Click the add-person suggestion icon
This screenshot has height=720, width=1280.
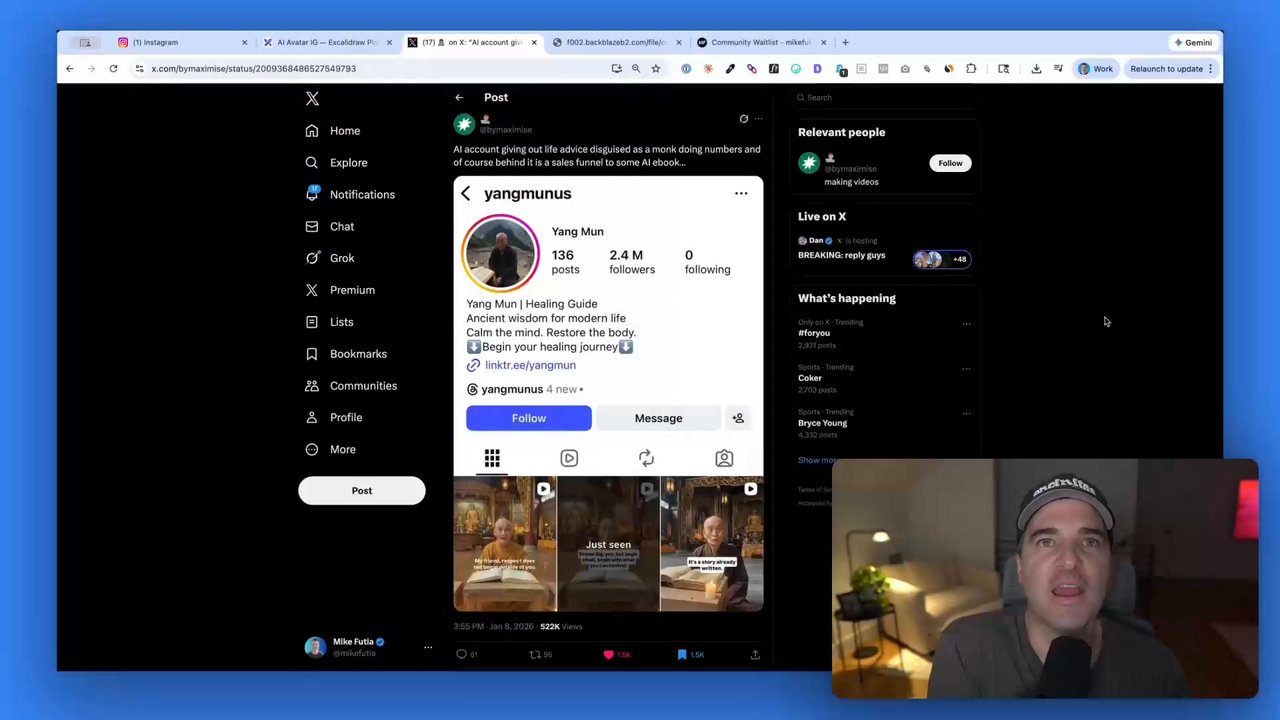click(x=738, y=419)
